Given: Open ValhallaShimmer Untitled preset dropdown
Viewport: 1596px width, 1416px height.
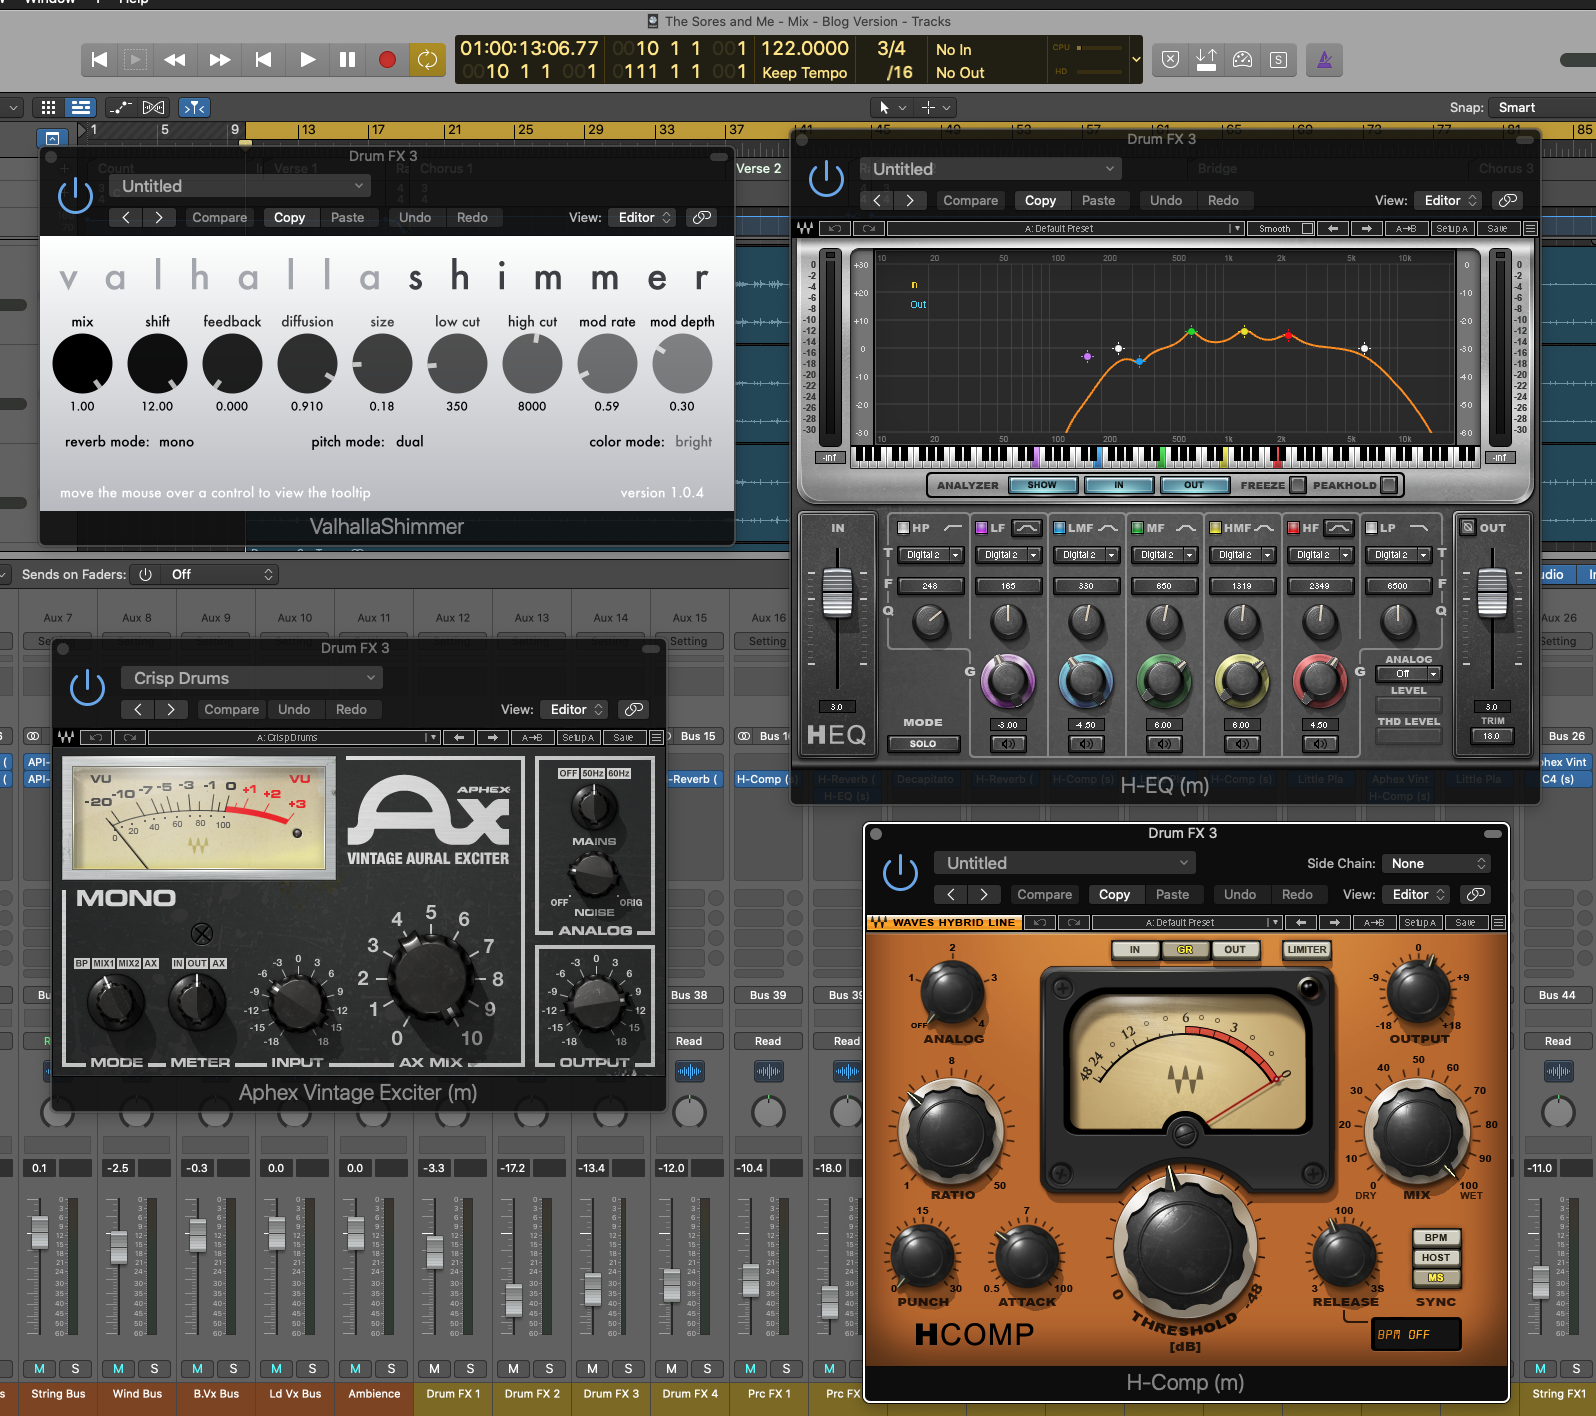Looking at the screenshot, I should coord(240,186).
